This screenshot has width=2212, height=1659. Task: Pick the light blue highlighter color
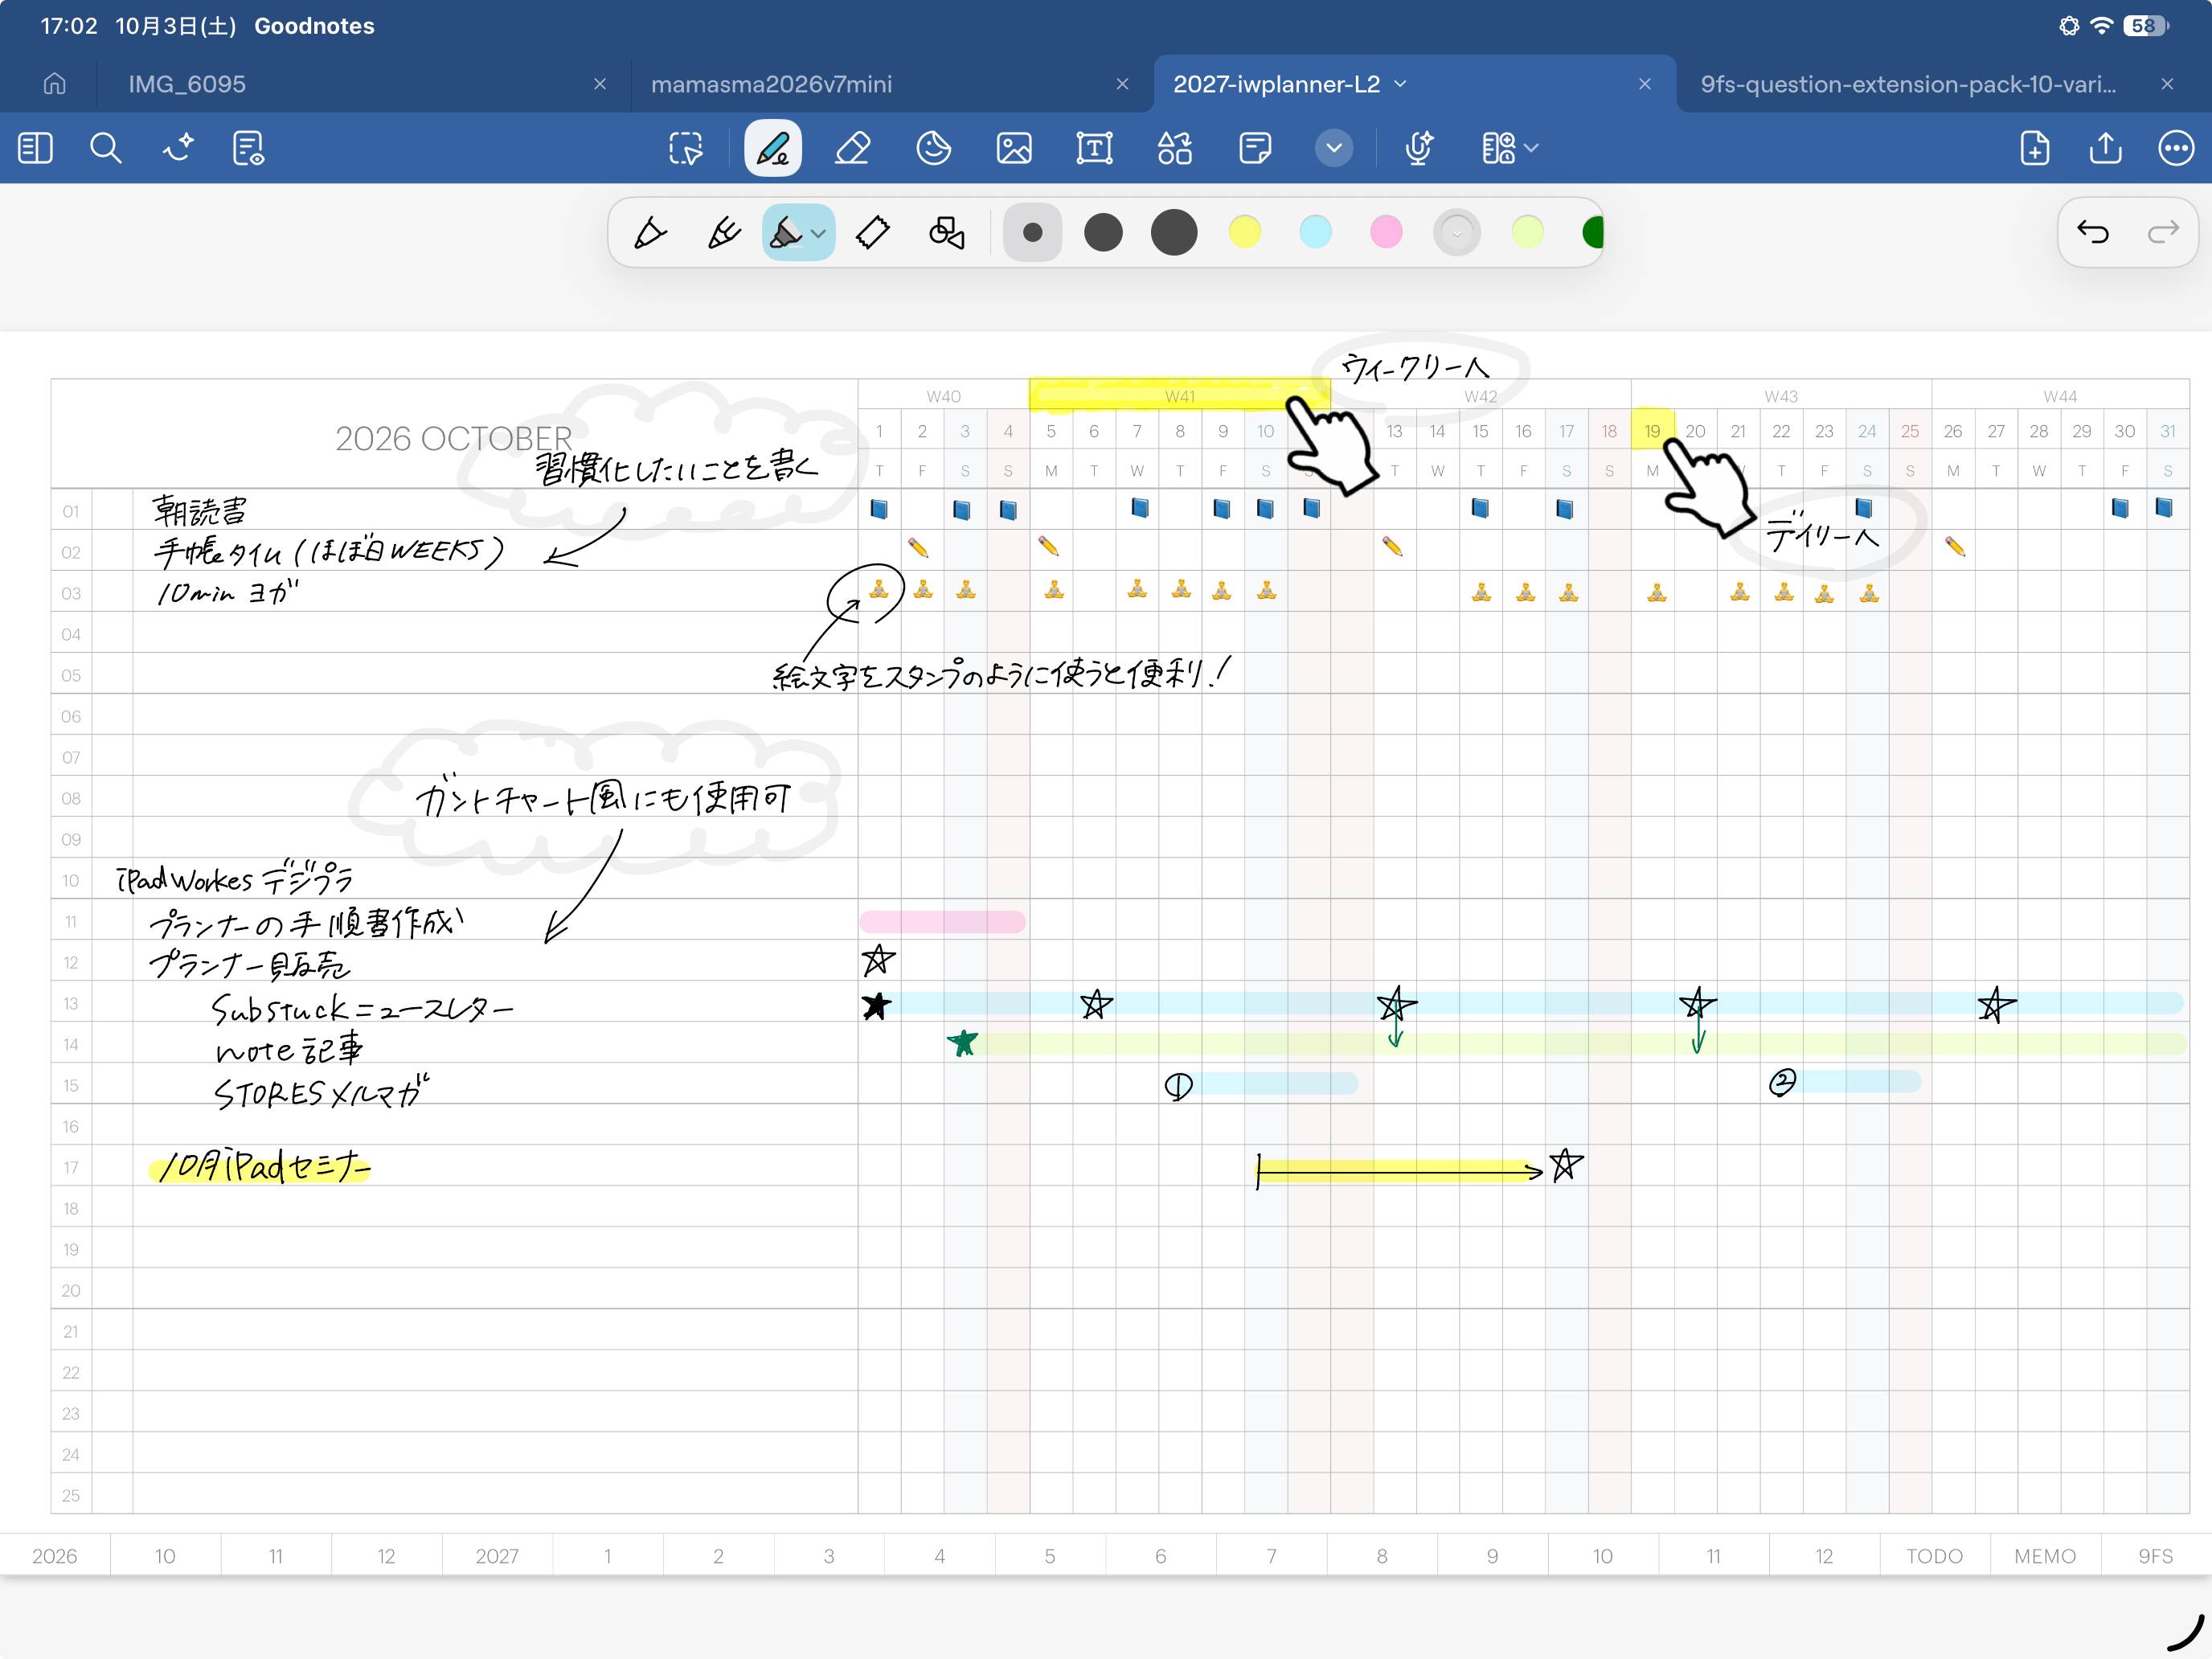[x=1315, y=233]
